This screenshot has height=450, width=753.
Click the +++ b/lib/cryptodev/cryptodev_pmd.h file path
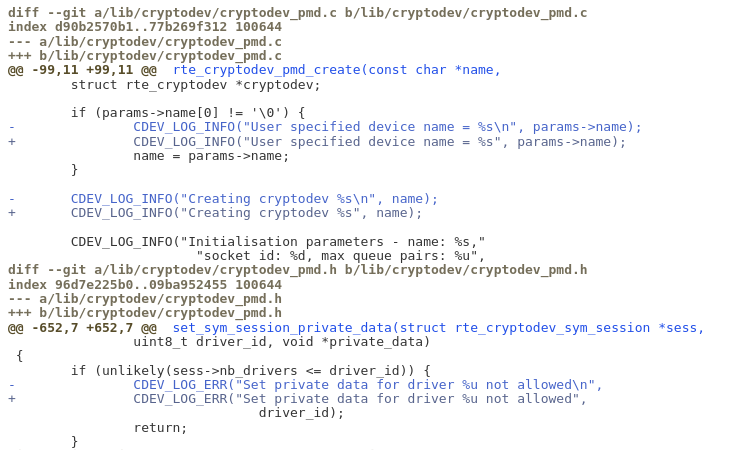[x=144, y=313]
